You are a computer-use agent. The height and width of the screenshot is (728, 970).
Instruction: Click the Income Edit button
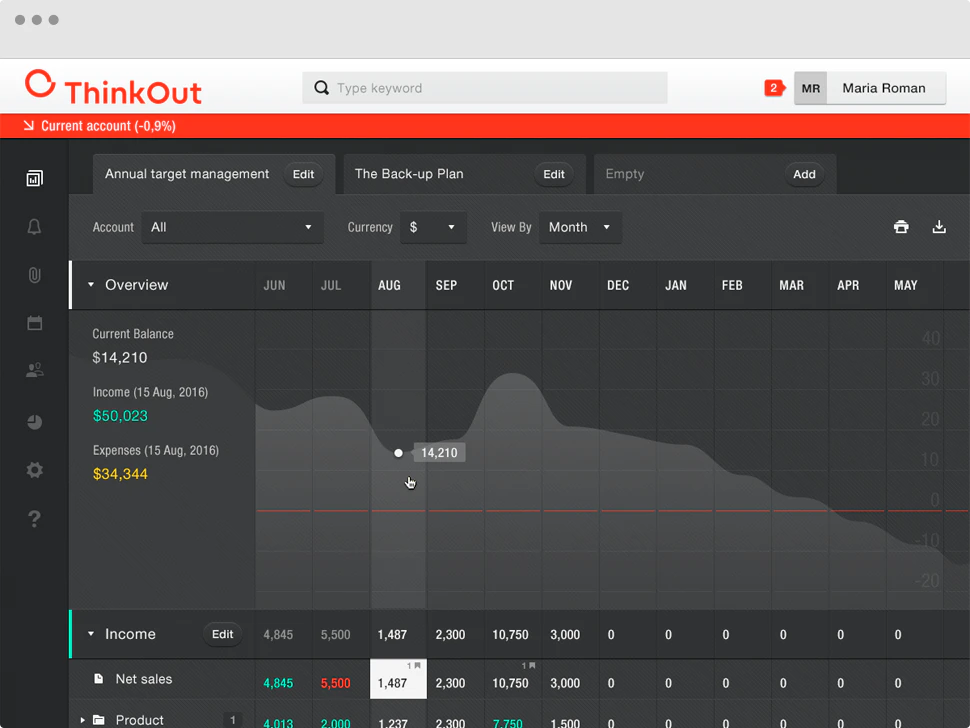(222, 634)
